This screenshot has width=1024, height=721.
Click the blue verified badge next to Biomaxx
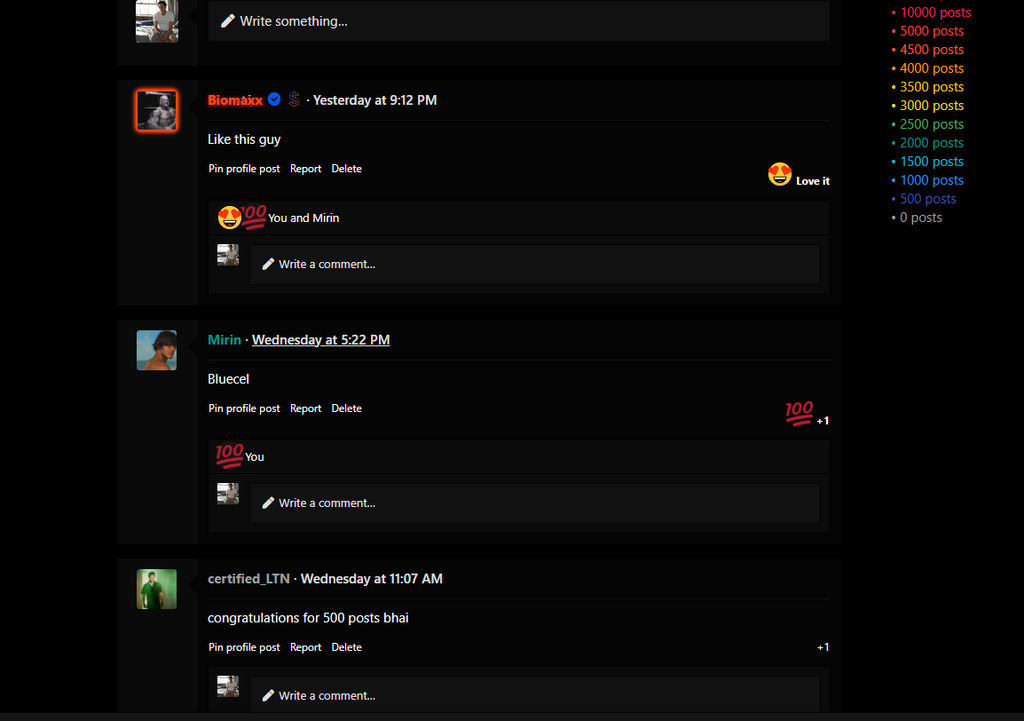tap(274, 99)
